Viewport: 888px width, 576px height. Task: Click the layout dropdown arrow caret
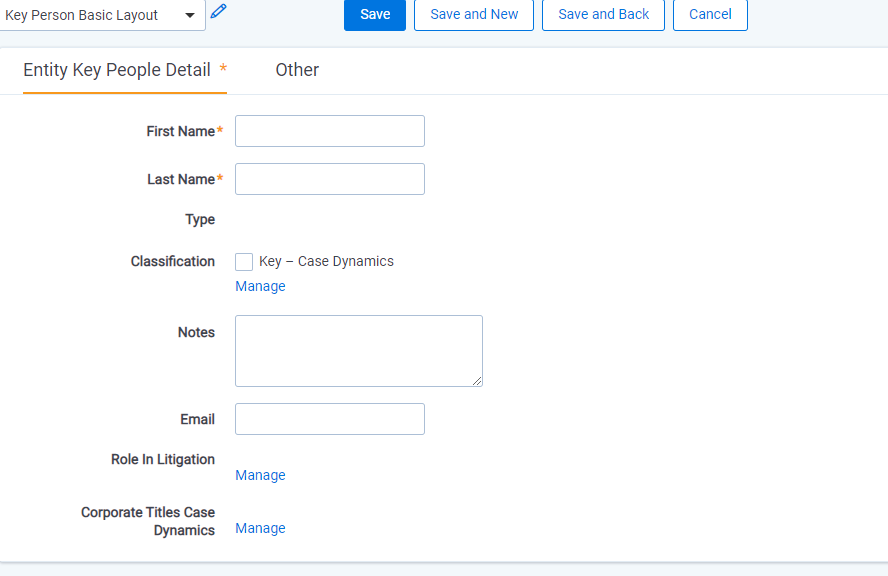(x=190, y=15)
